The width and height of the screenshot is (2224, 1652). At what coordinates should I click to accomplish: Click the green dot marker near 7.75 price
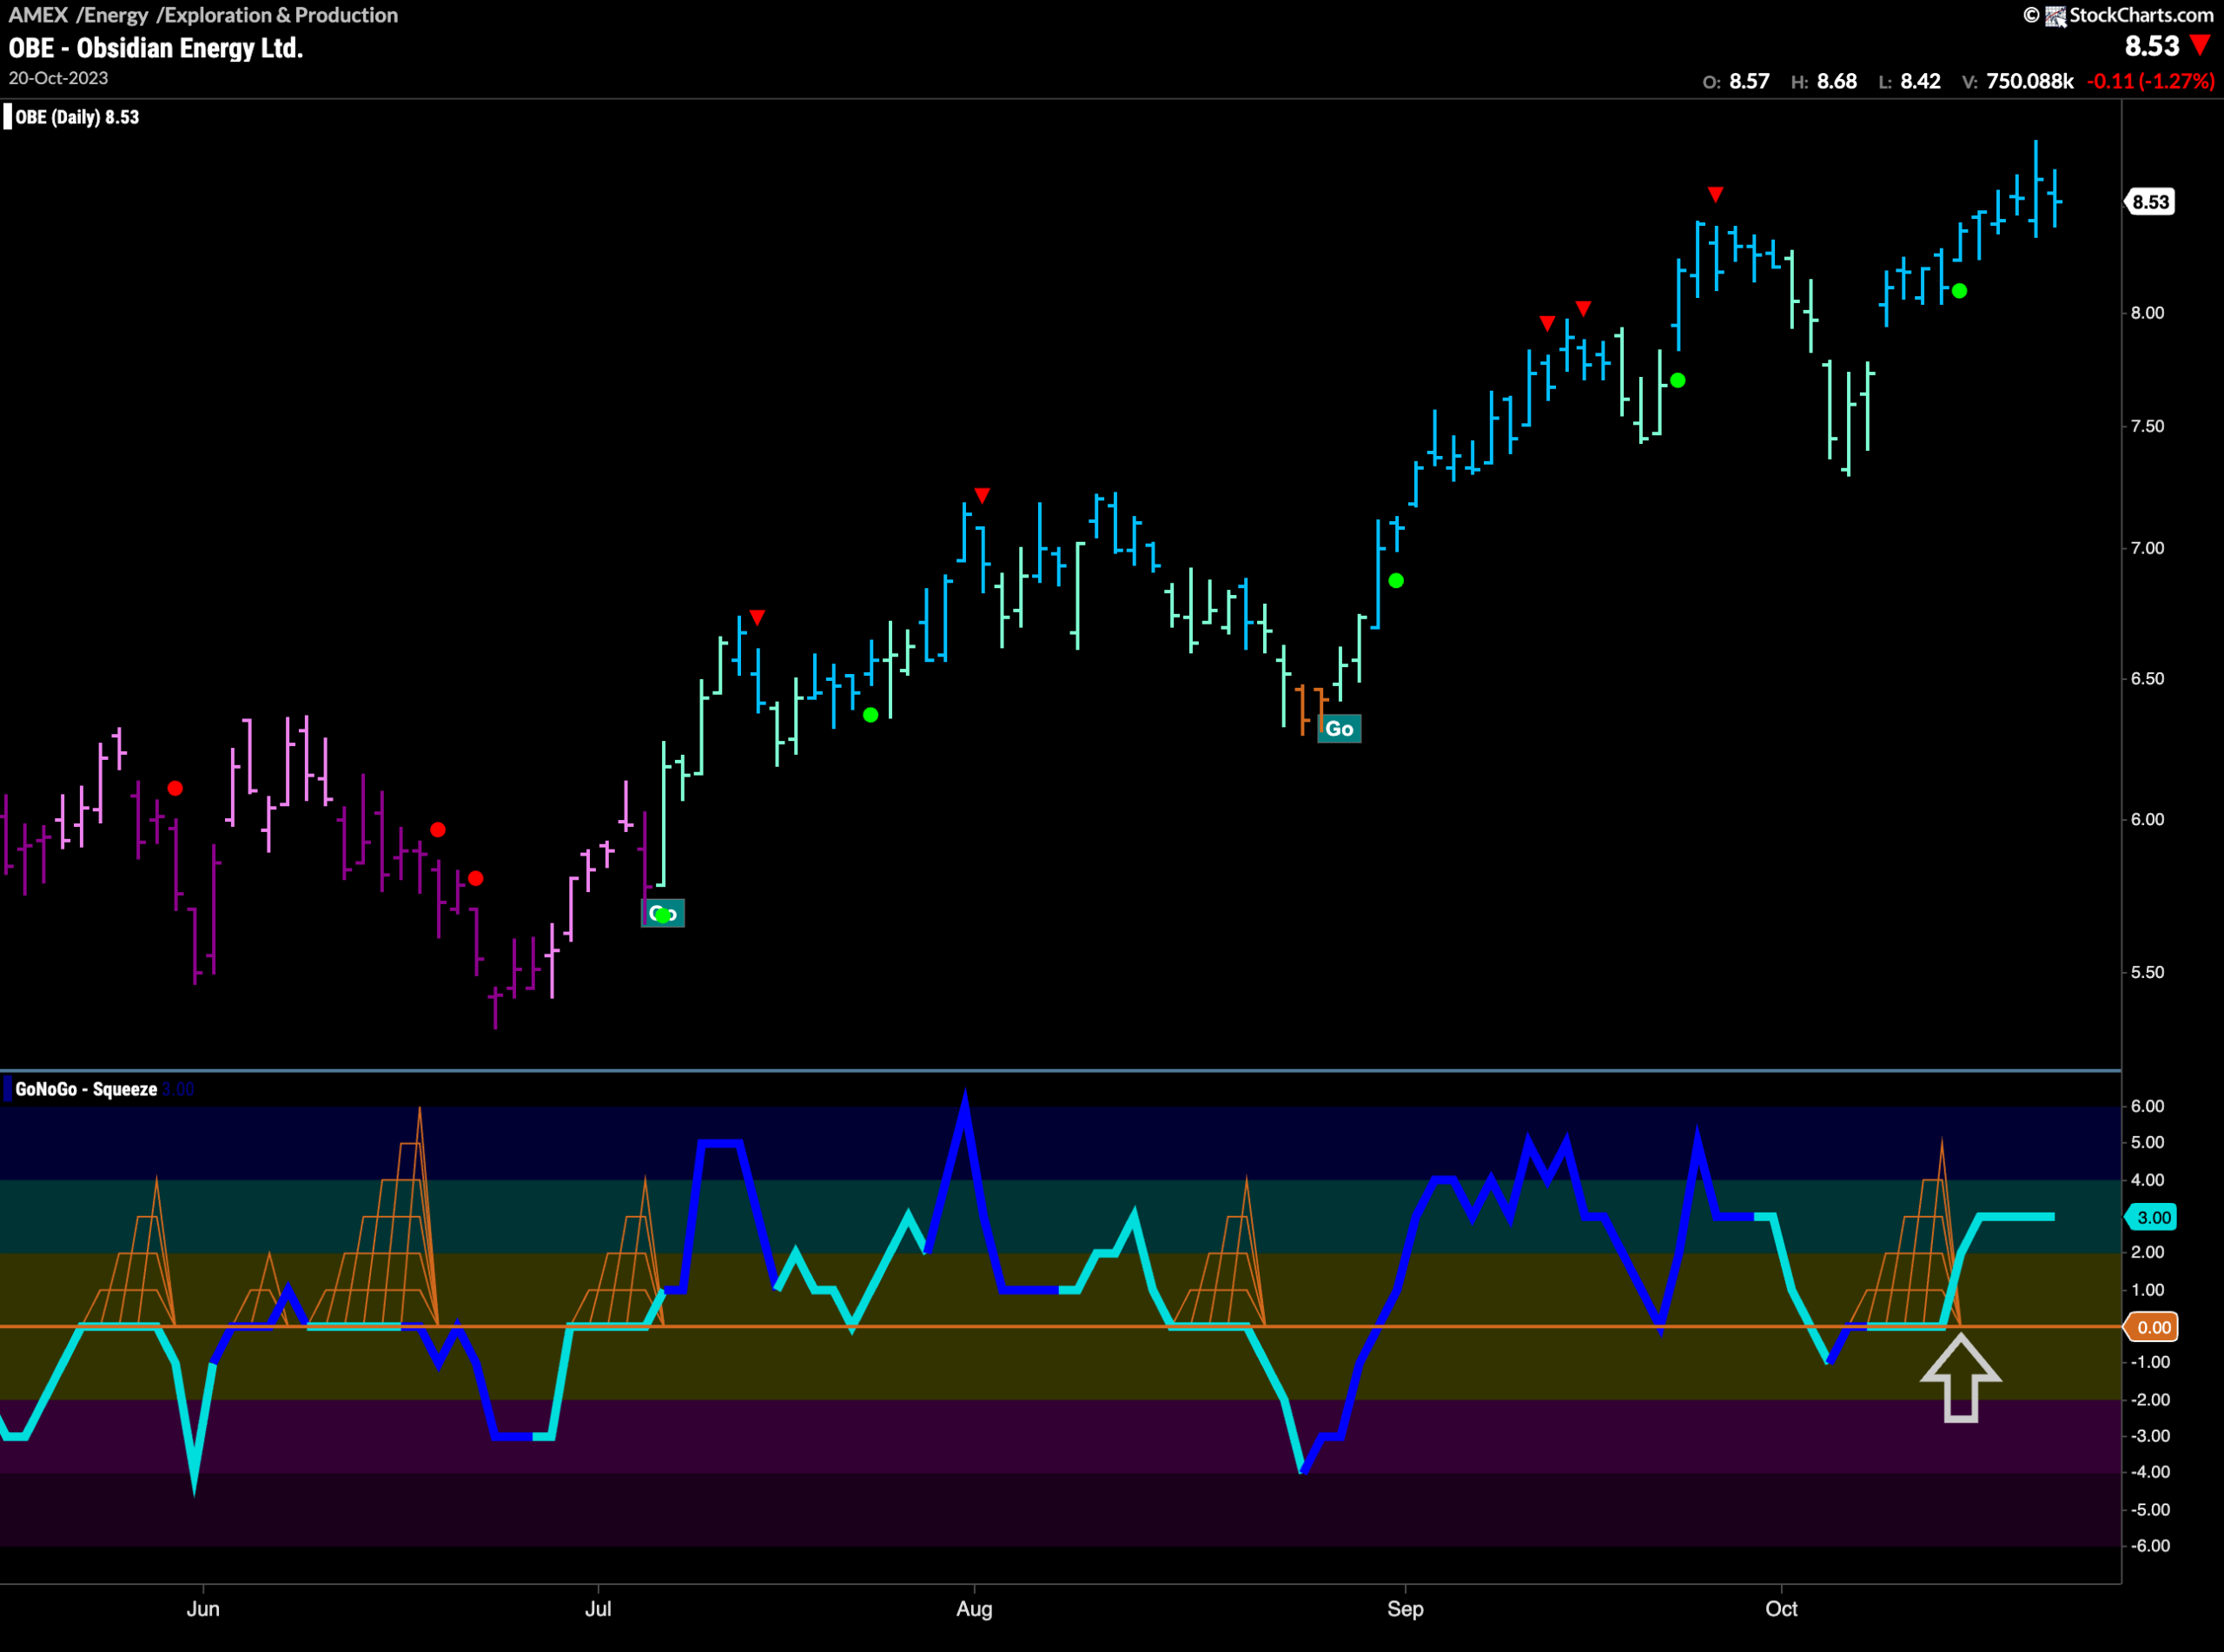(x=1678, y=380)
